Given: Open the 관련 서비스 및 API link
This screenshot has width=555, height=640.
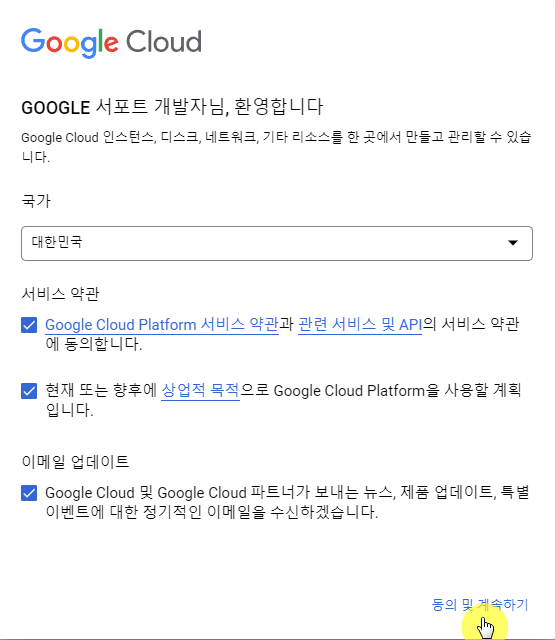Looking at the screenshot, I should (360, 325).
